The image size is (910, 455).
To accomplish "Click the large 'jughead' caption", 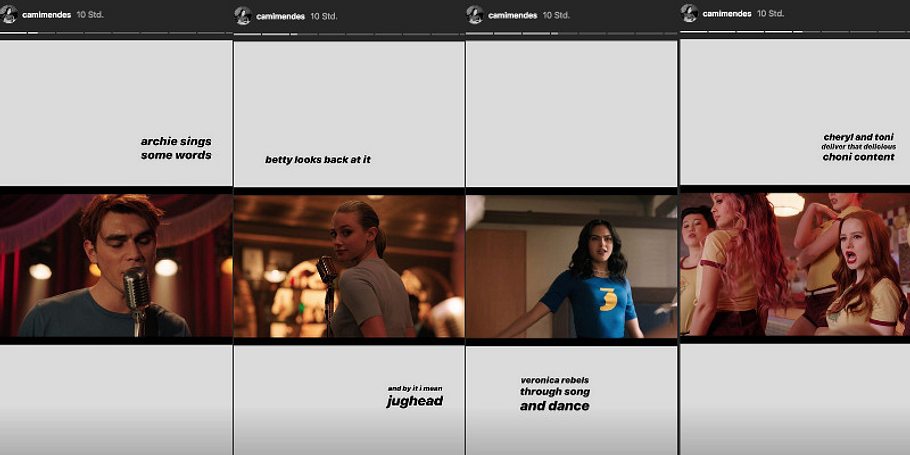I will pyautogui.click(x=415, y=401).
